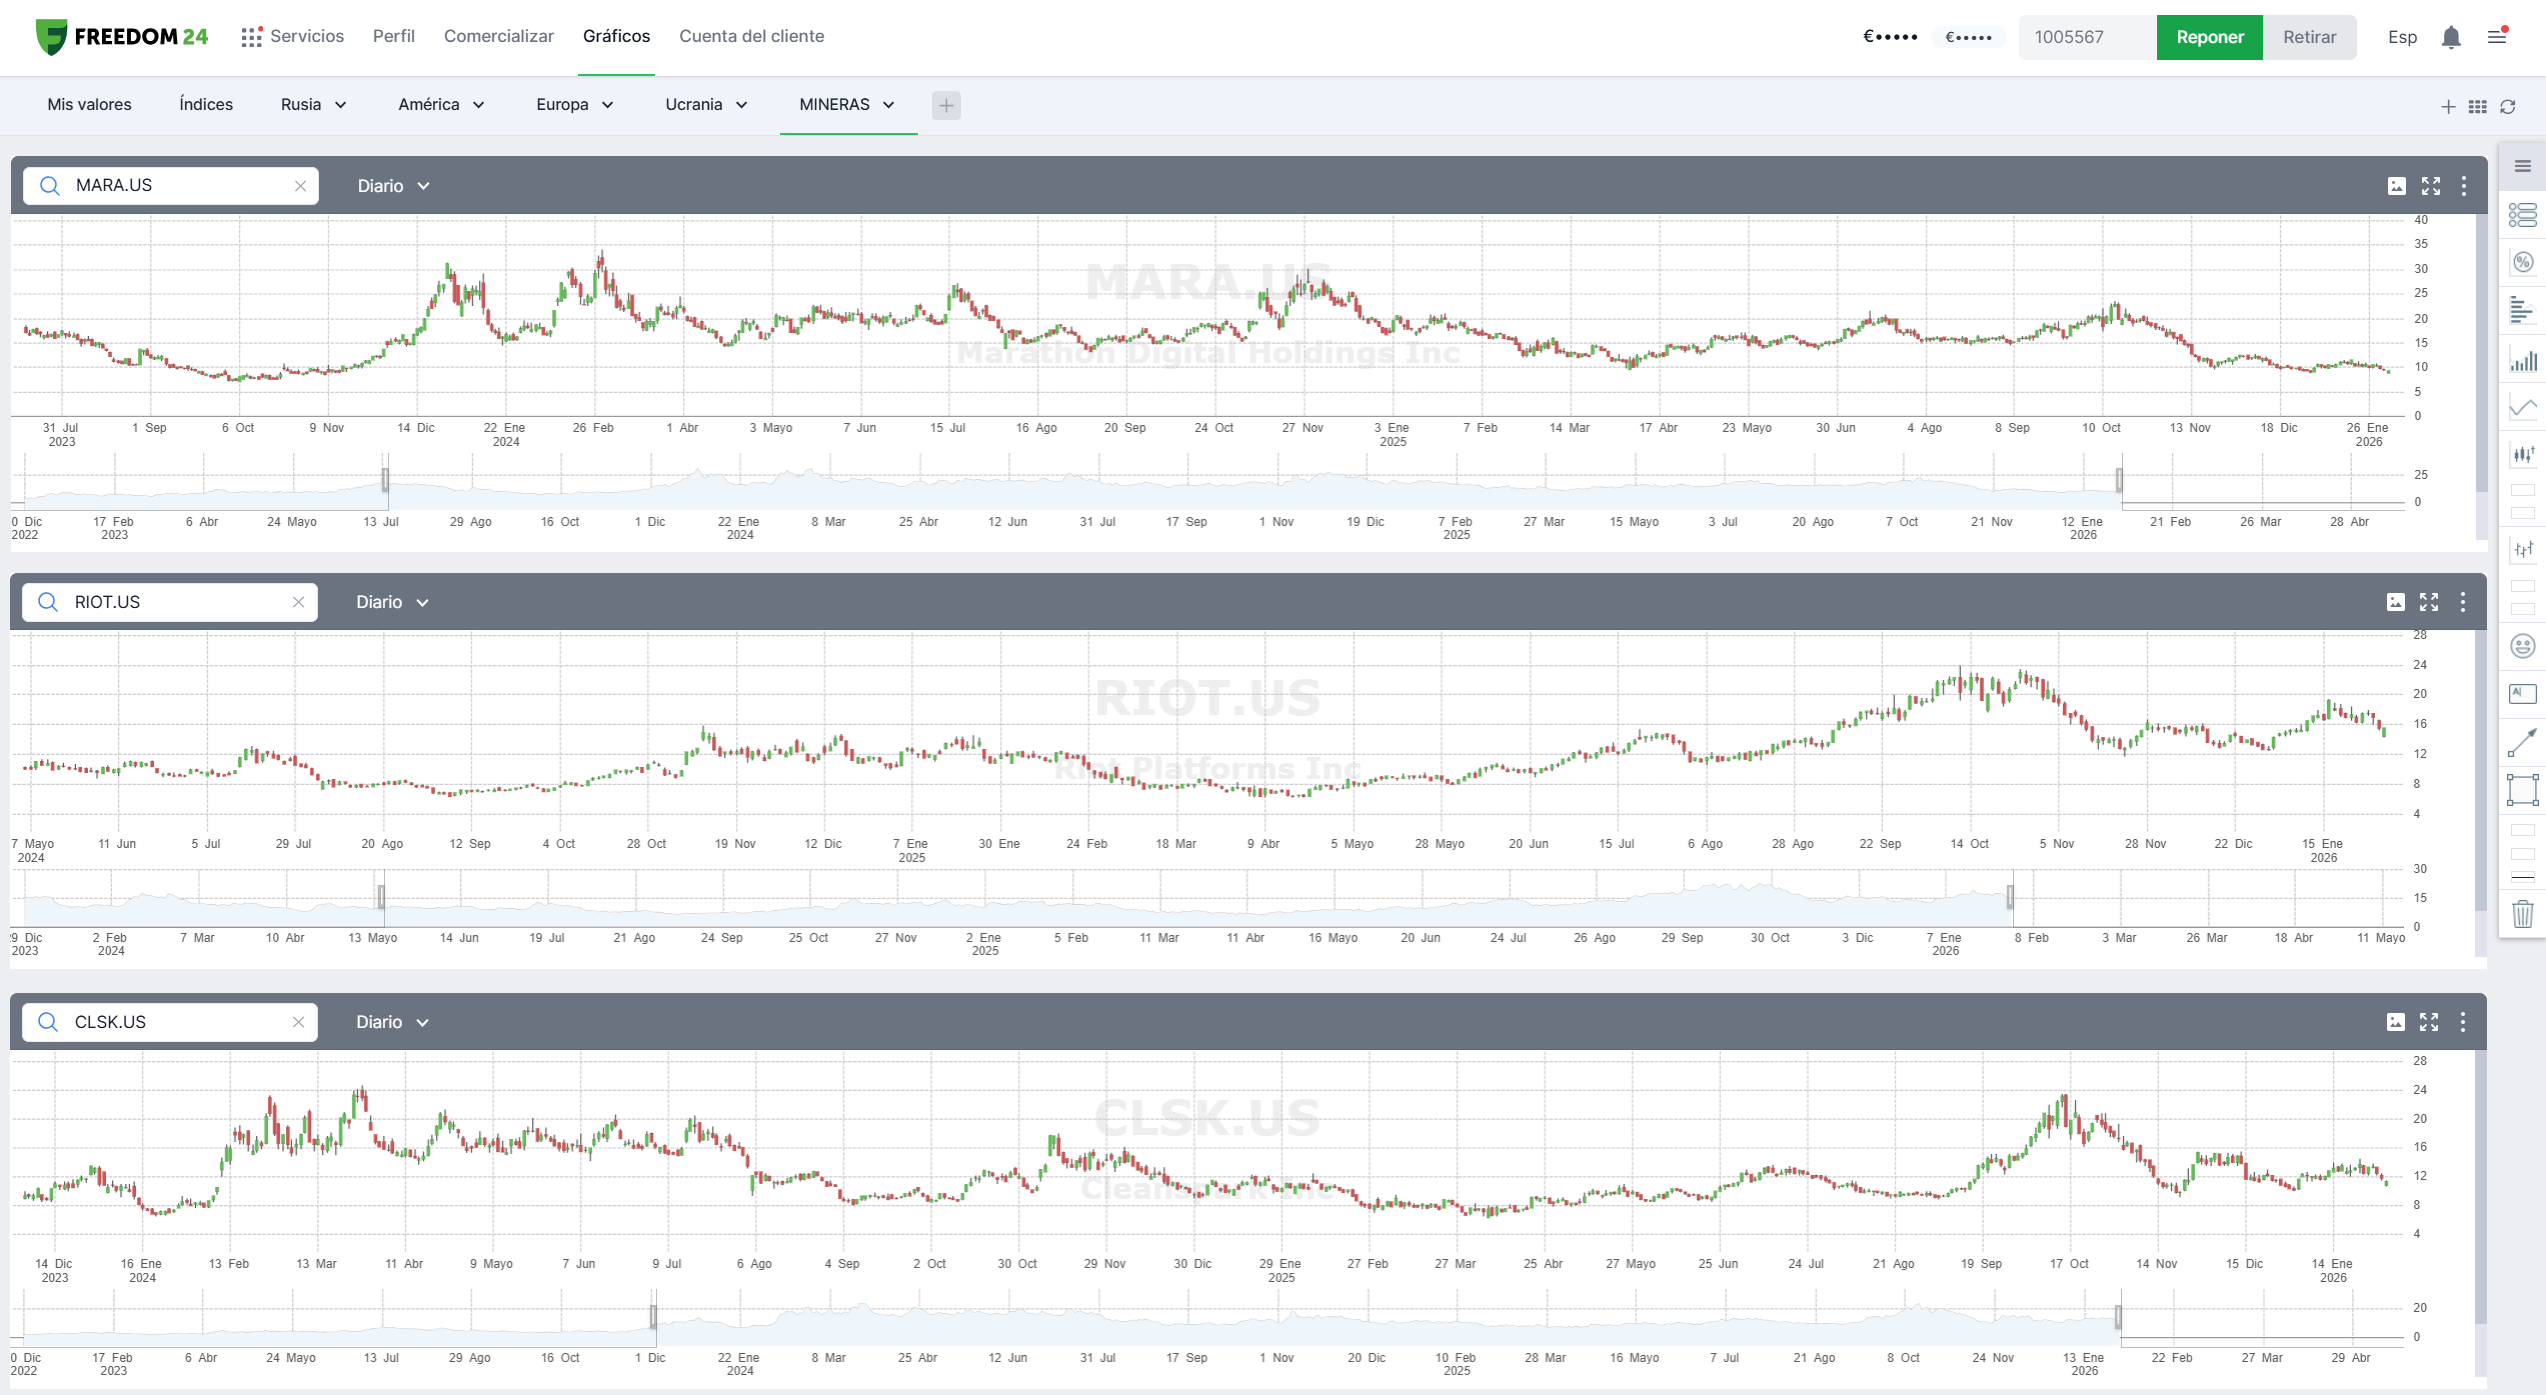The width and height of the screenshot is (2546, 1395).
Task: Refresh charts with the reload icon
Action: click(x=2508, y=106)
